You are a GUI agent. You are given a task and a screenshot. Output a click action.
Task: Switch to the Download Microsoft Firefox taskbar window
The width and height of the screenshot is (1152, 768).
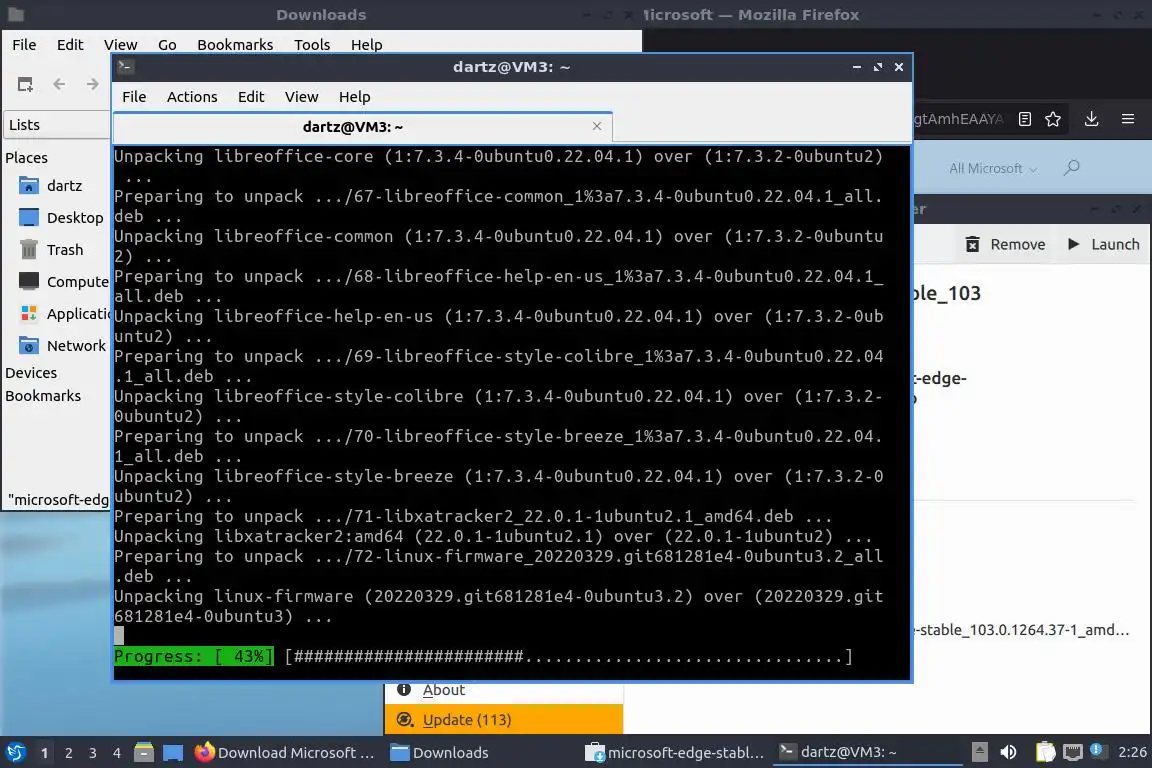point(285,753)
